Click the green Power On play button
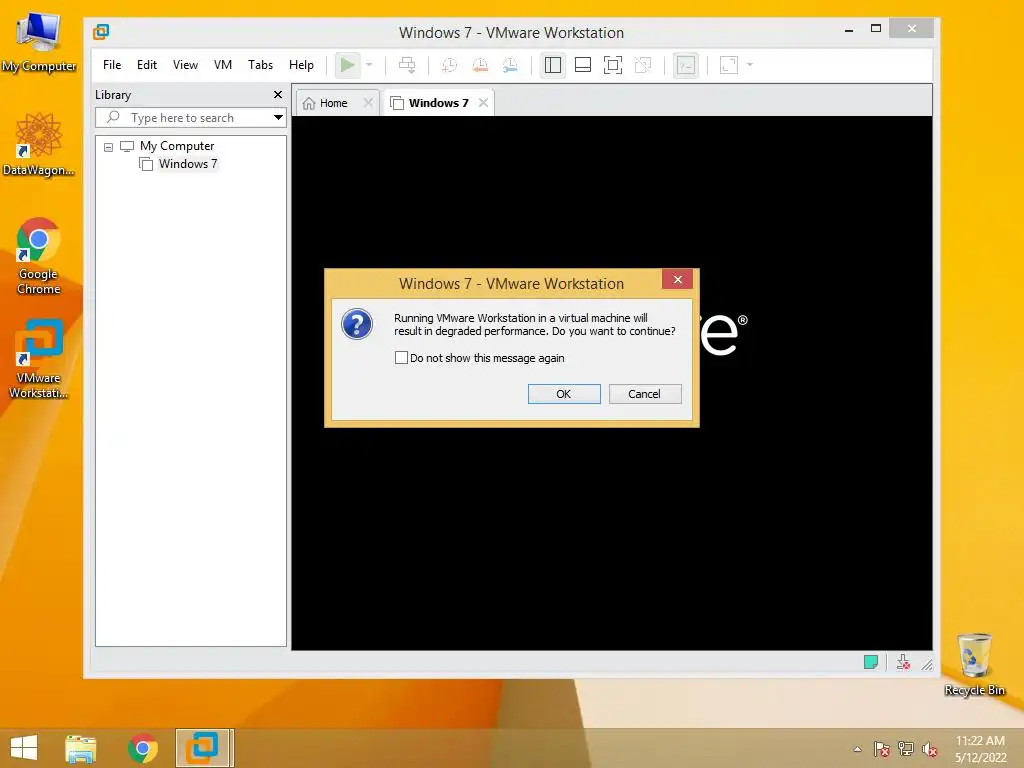This screenshot has width=1024, height=768. [347, 65]
